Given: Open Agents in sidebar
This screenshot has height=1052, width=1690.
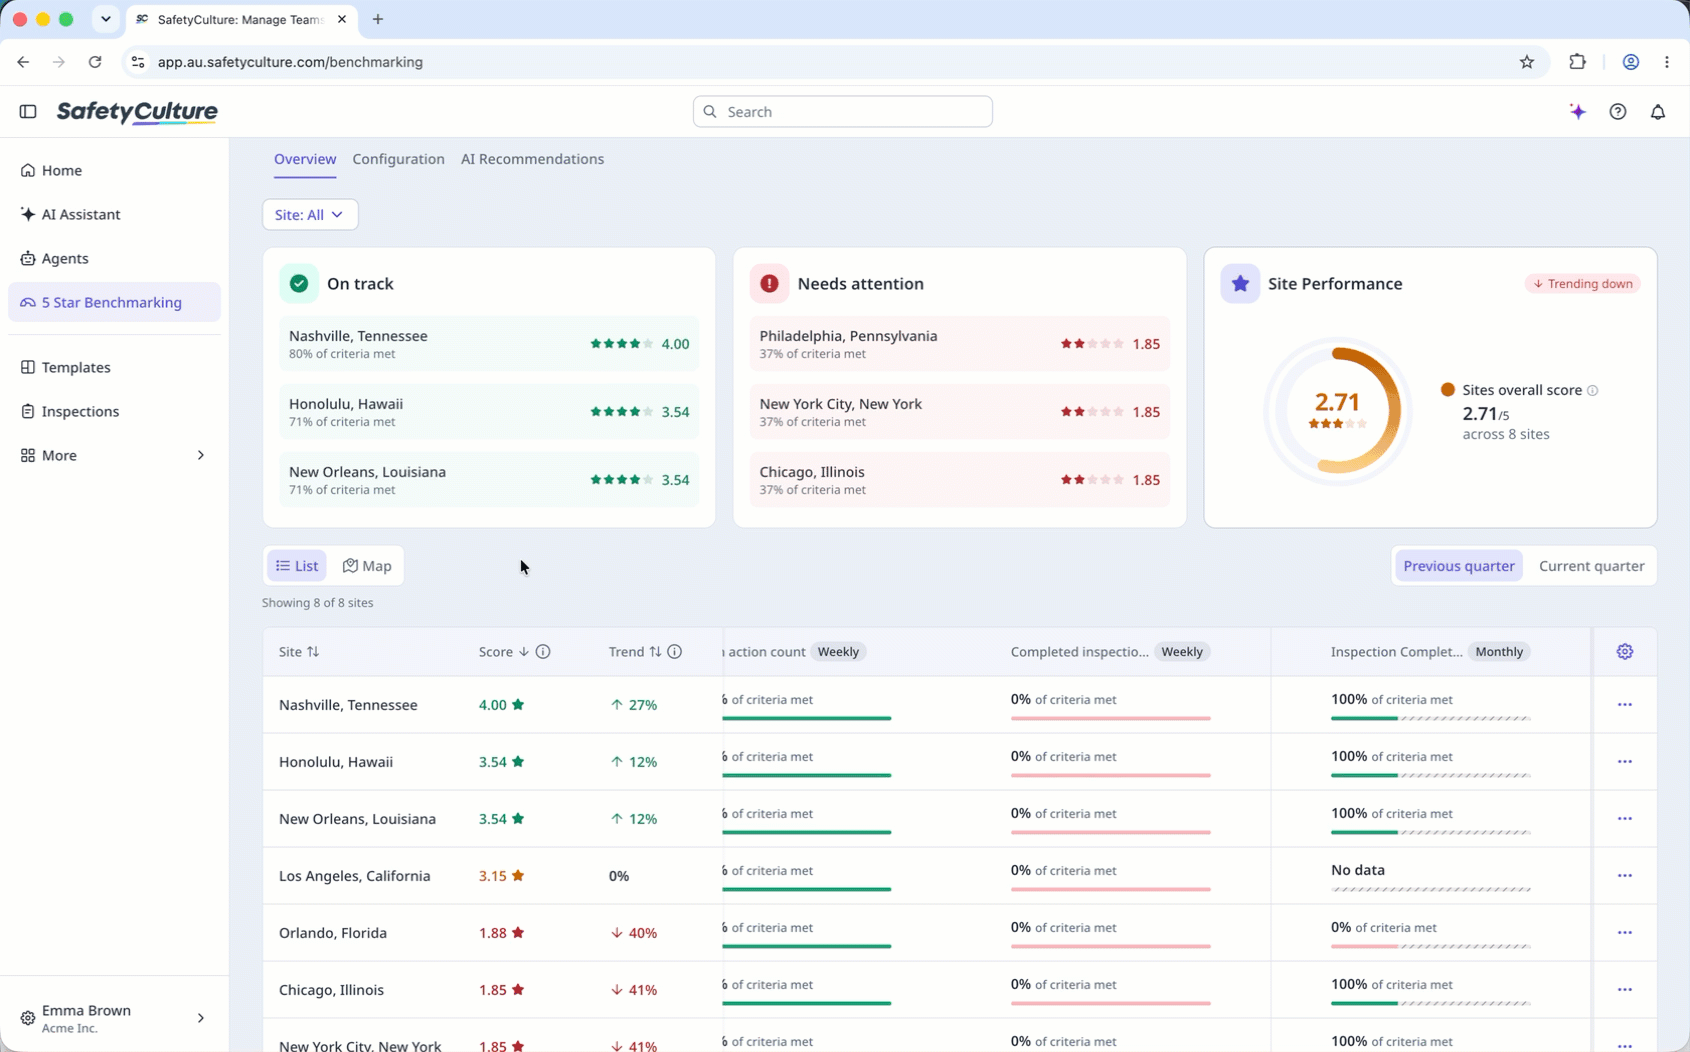Looking at the screenshot, I should (x=114, y=259).
